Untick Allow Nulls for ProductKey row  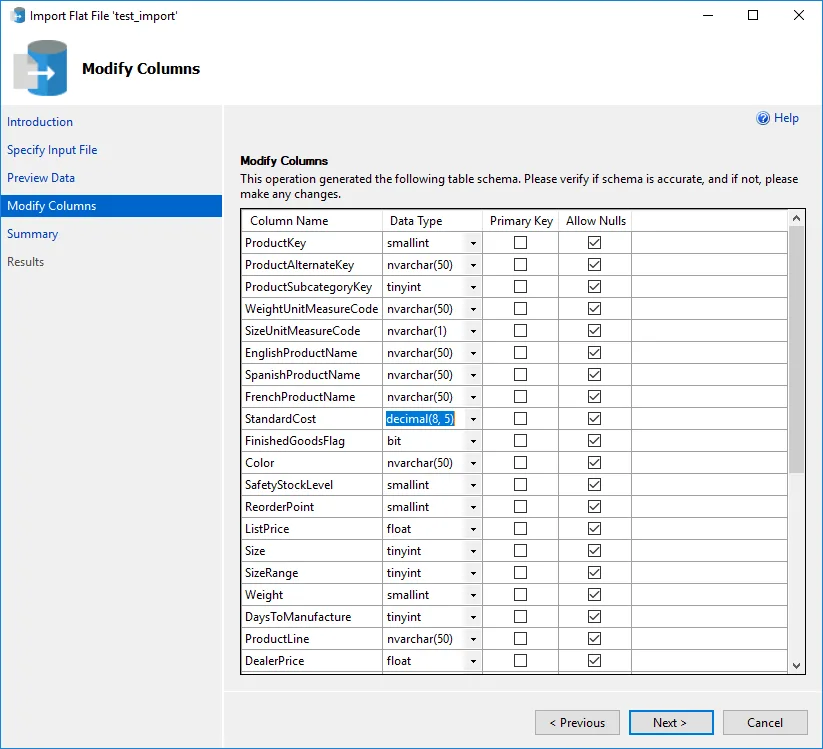pyautogui.click(x=594, y=242)
